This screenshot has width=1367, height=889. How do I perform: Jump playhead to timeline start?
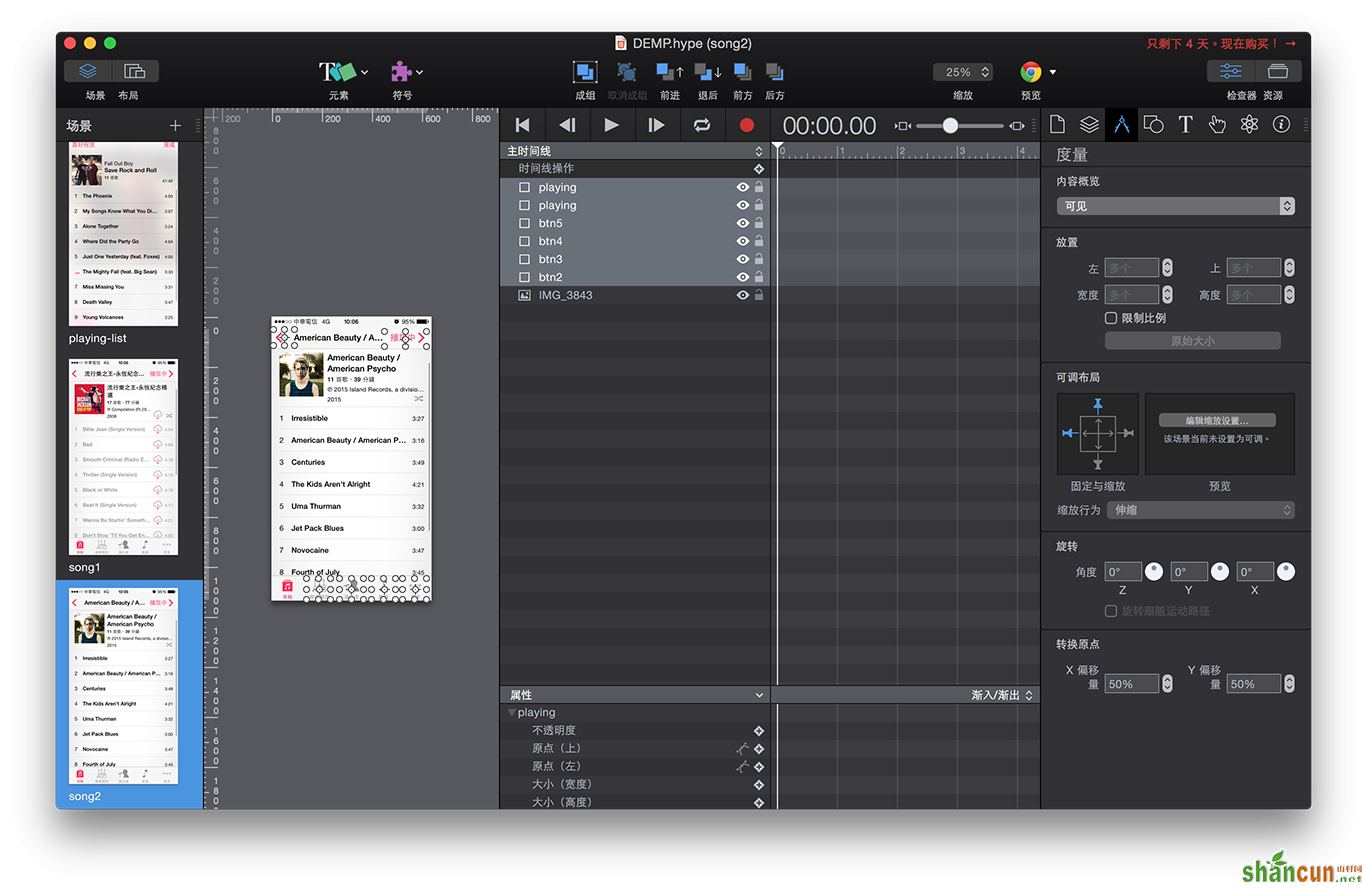(522, 125)
